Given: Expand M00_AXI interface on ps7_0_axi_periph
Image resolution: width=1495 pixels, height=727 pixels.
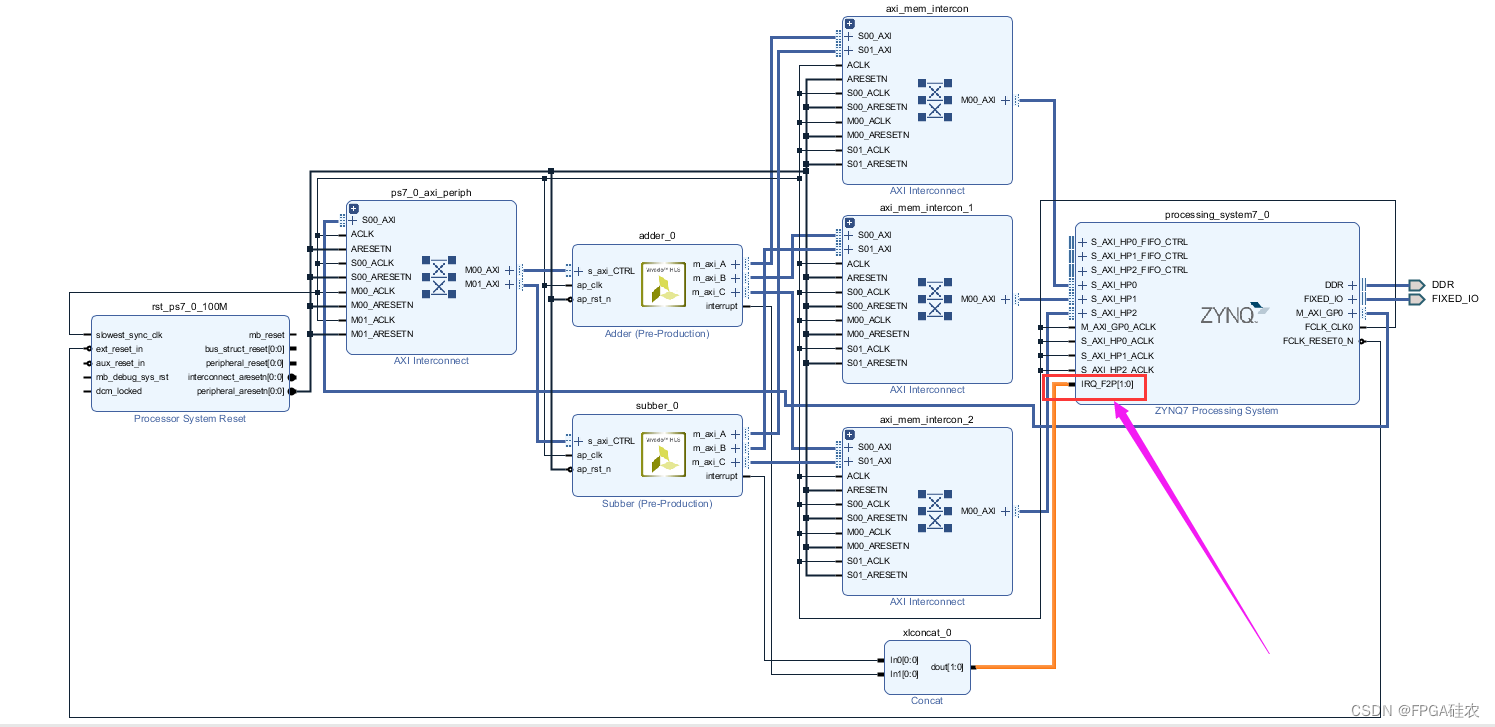Looking at the screenshot, I should (508, 270).
